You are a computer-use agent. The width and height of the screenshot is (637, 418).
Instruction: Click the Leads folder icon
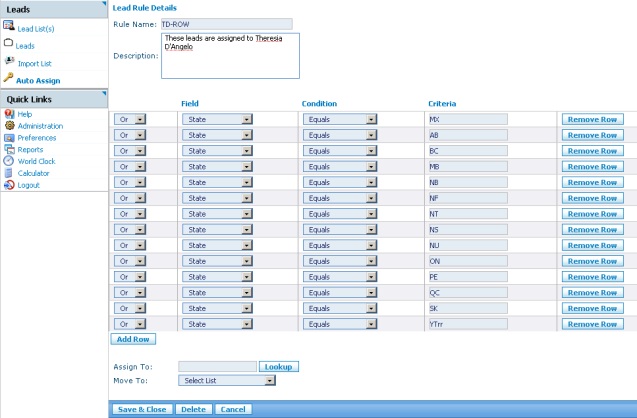[8, 43]
